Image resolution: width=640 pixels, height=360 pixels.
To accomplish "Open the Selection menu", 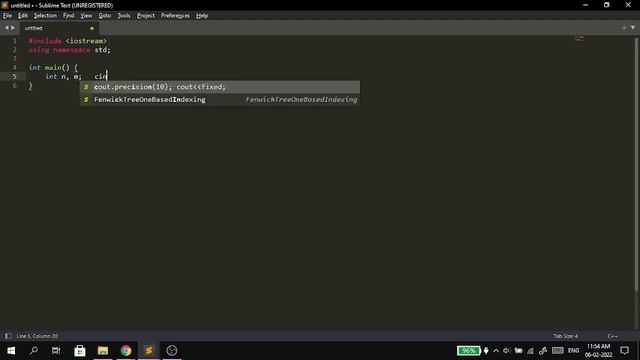I will (45, 16).
